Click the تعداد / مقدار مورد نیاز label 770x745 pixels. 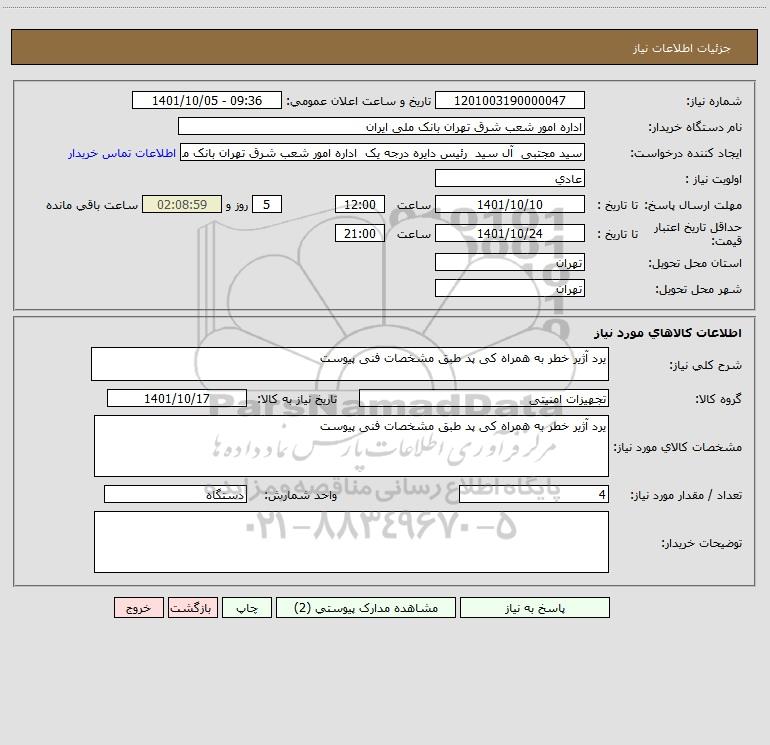tap(686, 495)
